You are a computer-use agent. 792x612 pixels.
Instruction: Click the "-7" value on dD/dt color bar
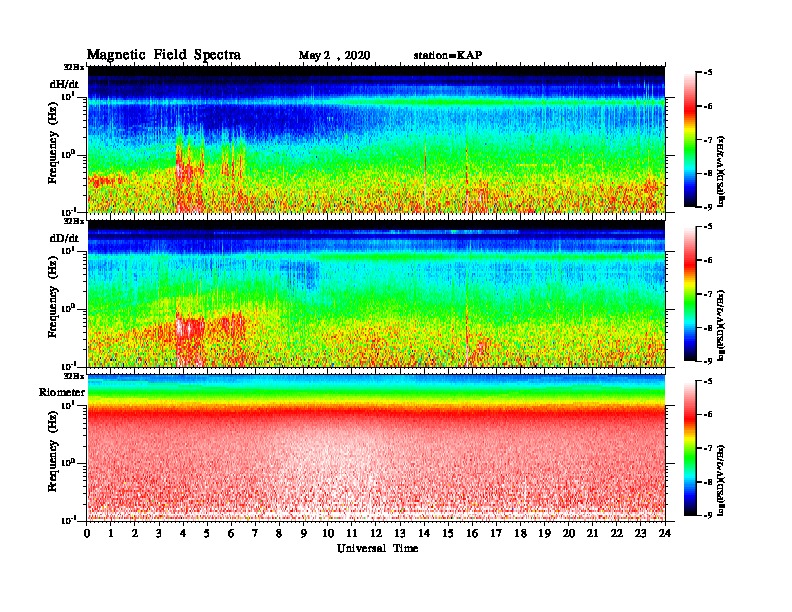click(708, 294)
